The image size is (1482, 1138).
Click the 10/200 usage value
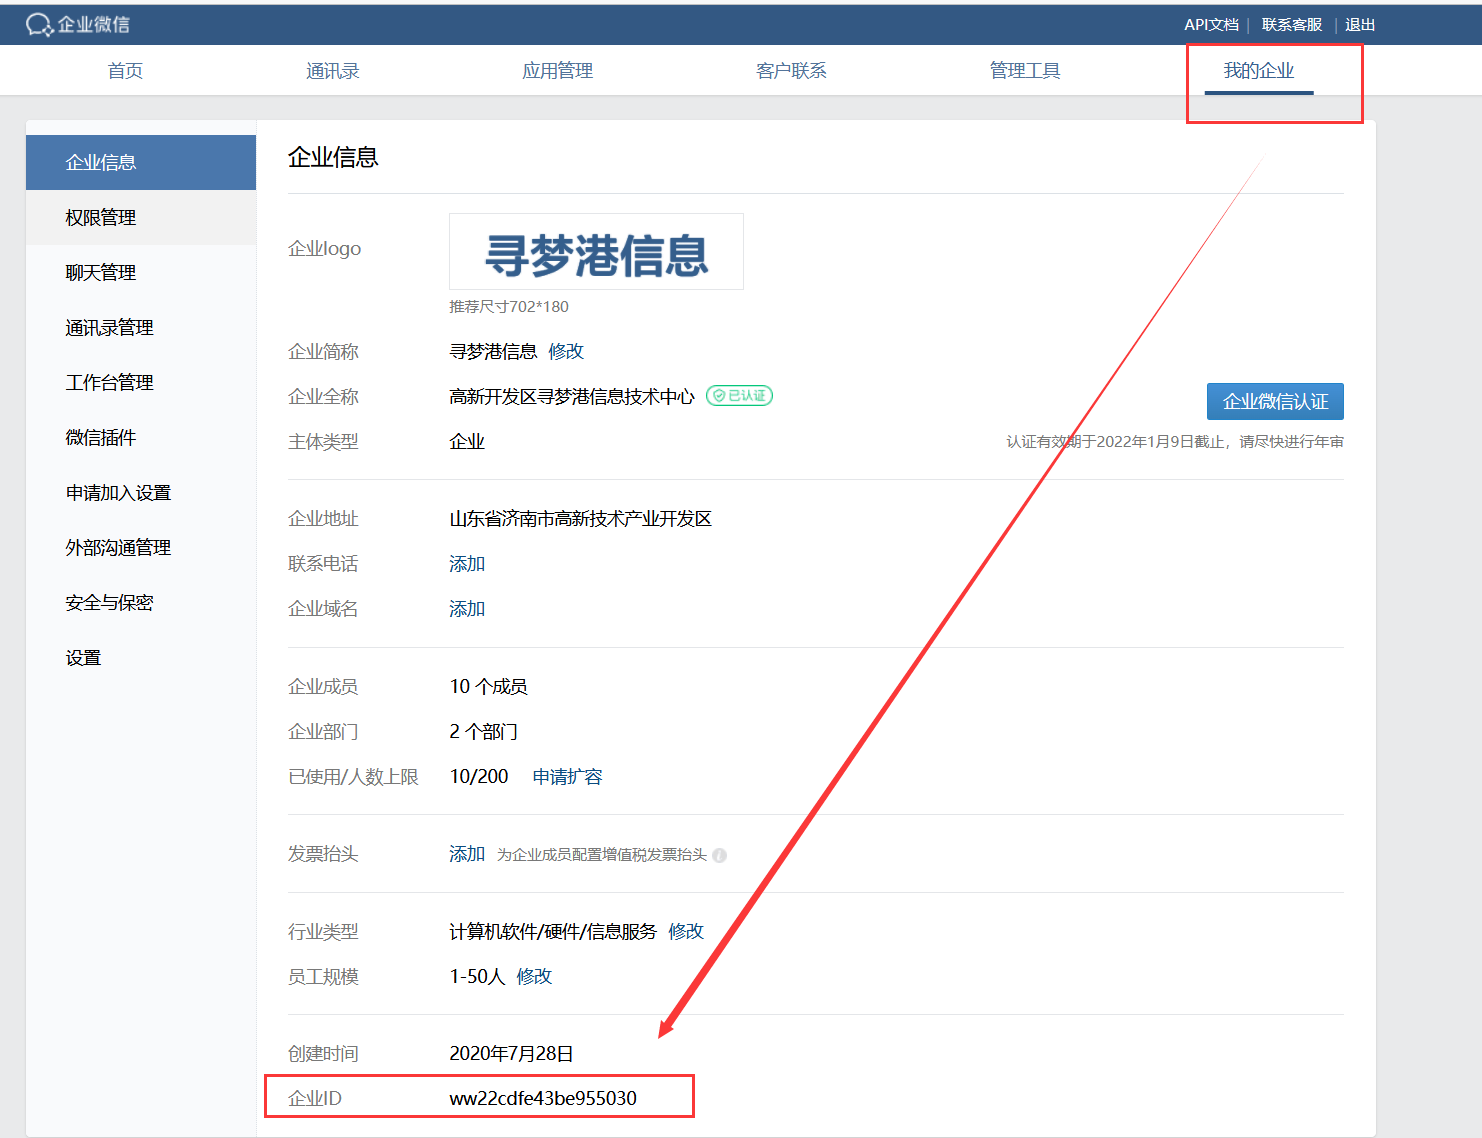[479, 776]
